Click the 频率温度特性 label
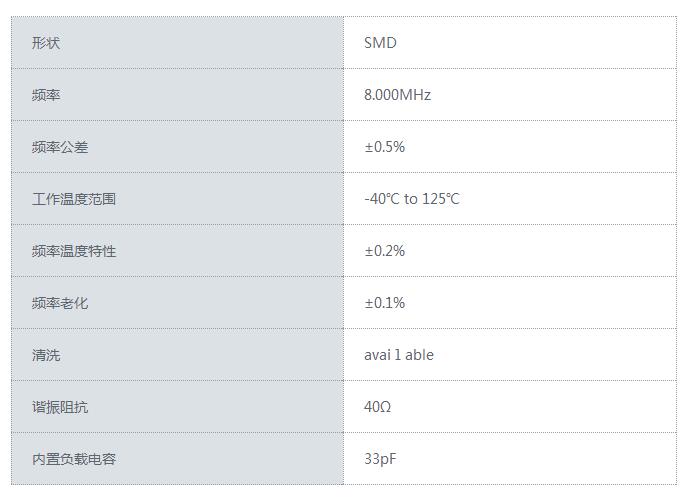This screenshot has height=503, width=684. pos(74,251)
